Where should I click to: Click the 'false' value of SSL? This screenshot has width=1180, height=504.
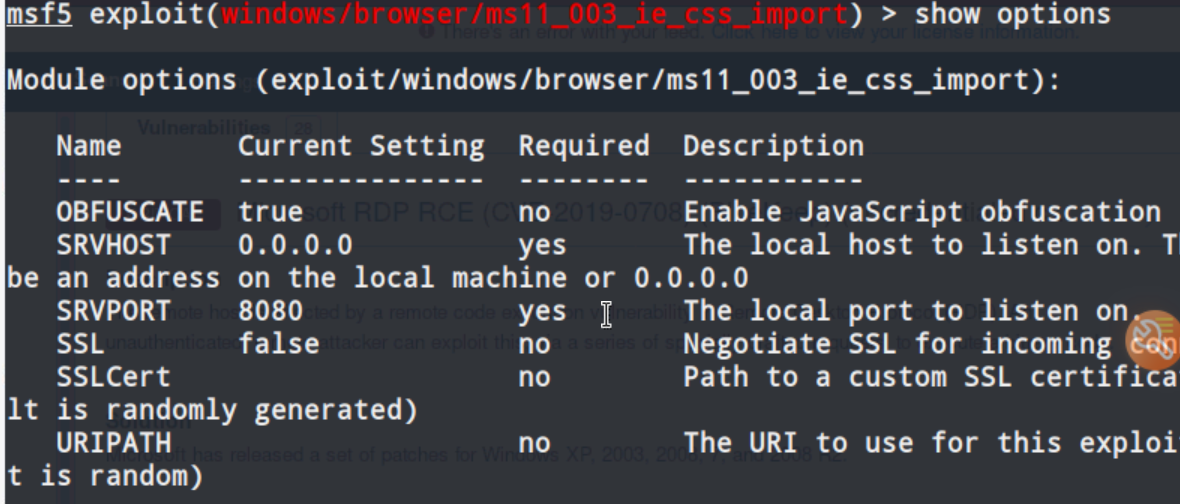click(x=278, y=344)
